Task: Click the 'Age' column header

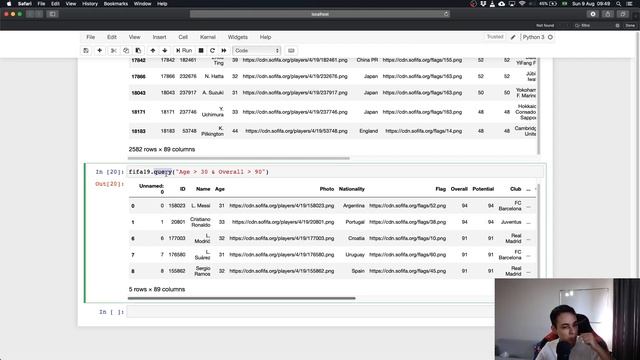Action: (x=220, y=189)
